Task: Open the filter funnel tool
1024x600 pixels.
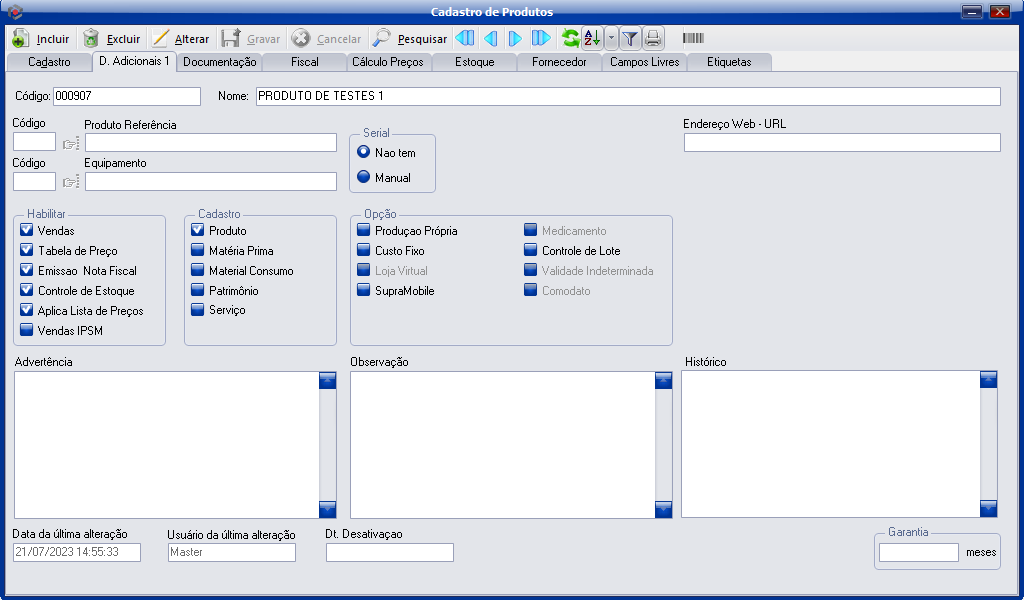Action: tap(630, 39)
